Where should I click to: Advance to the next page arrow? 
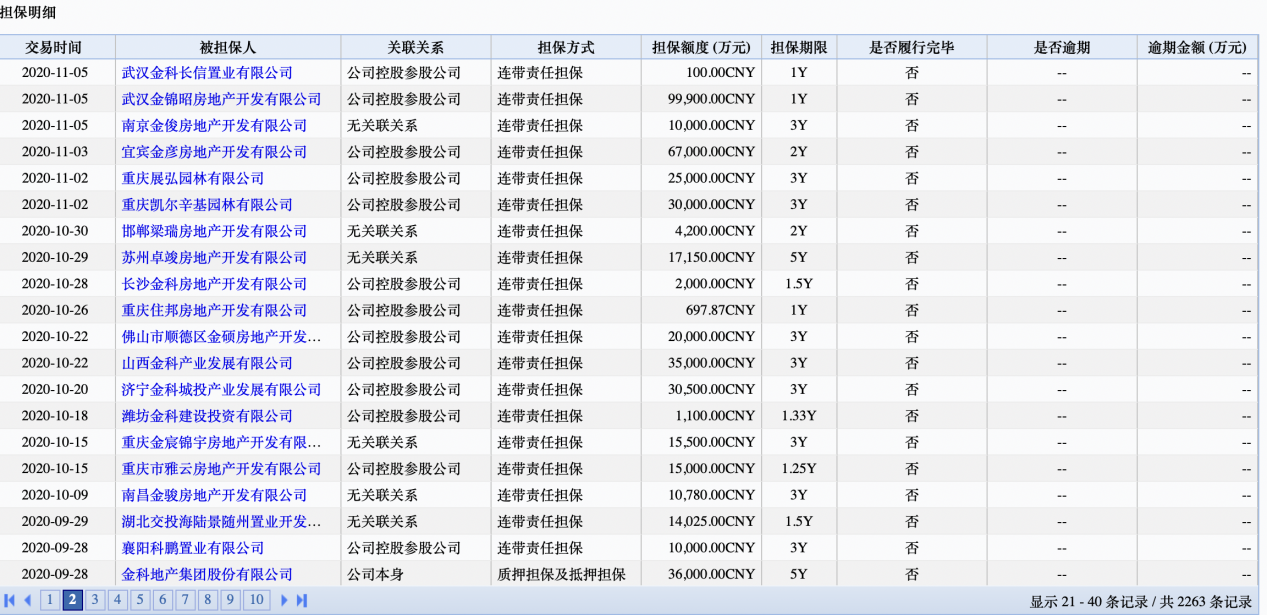pos(284,601)
